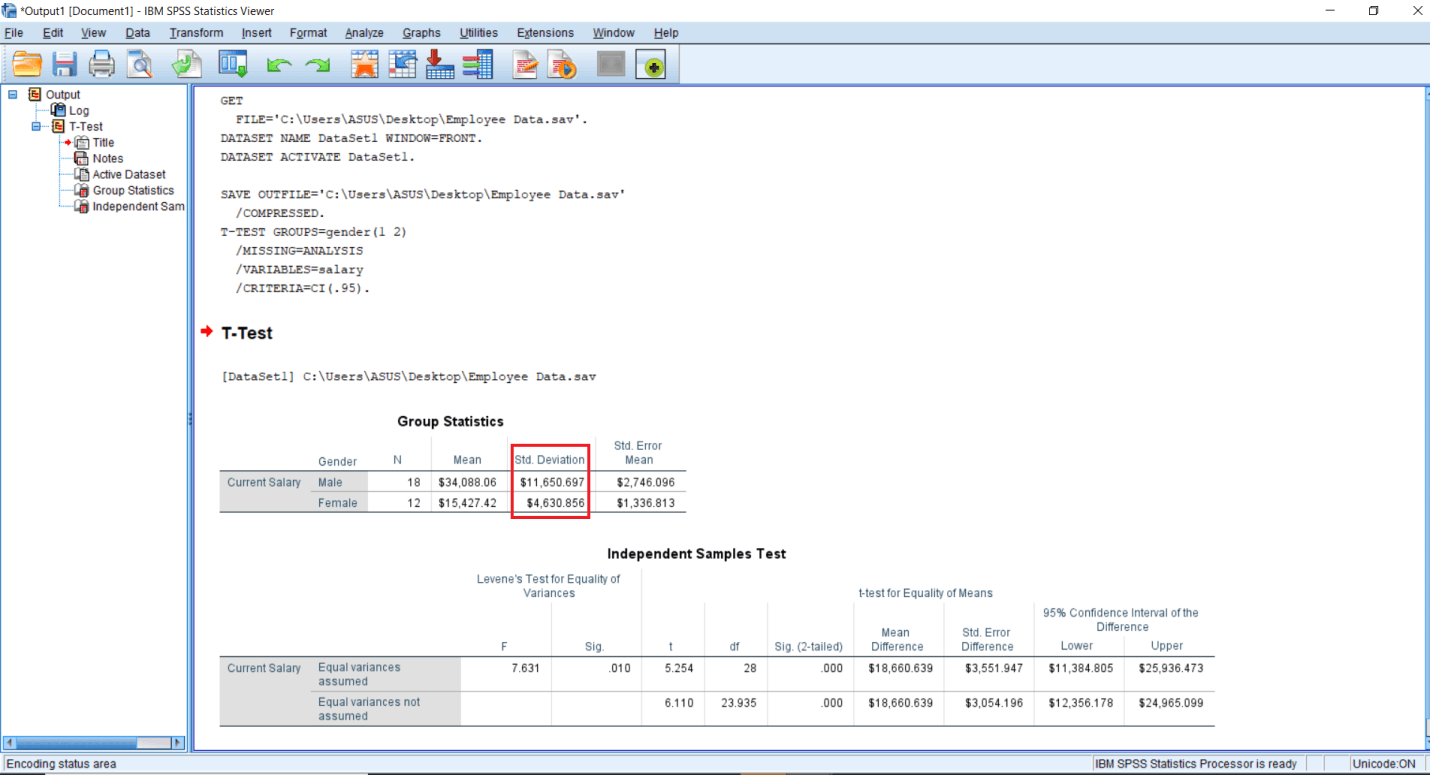
Task: Save the output with floppy disk icon
Action: tap(65, 66)
